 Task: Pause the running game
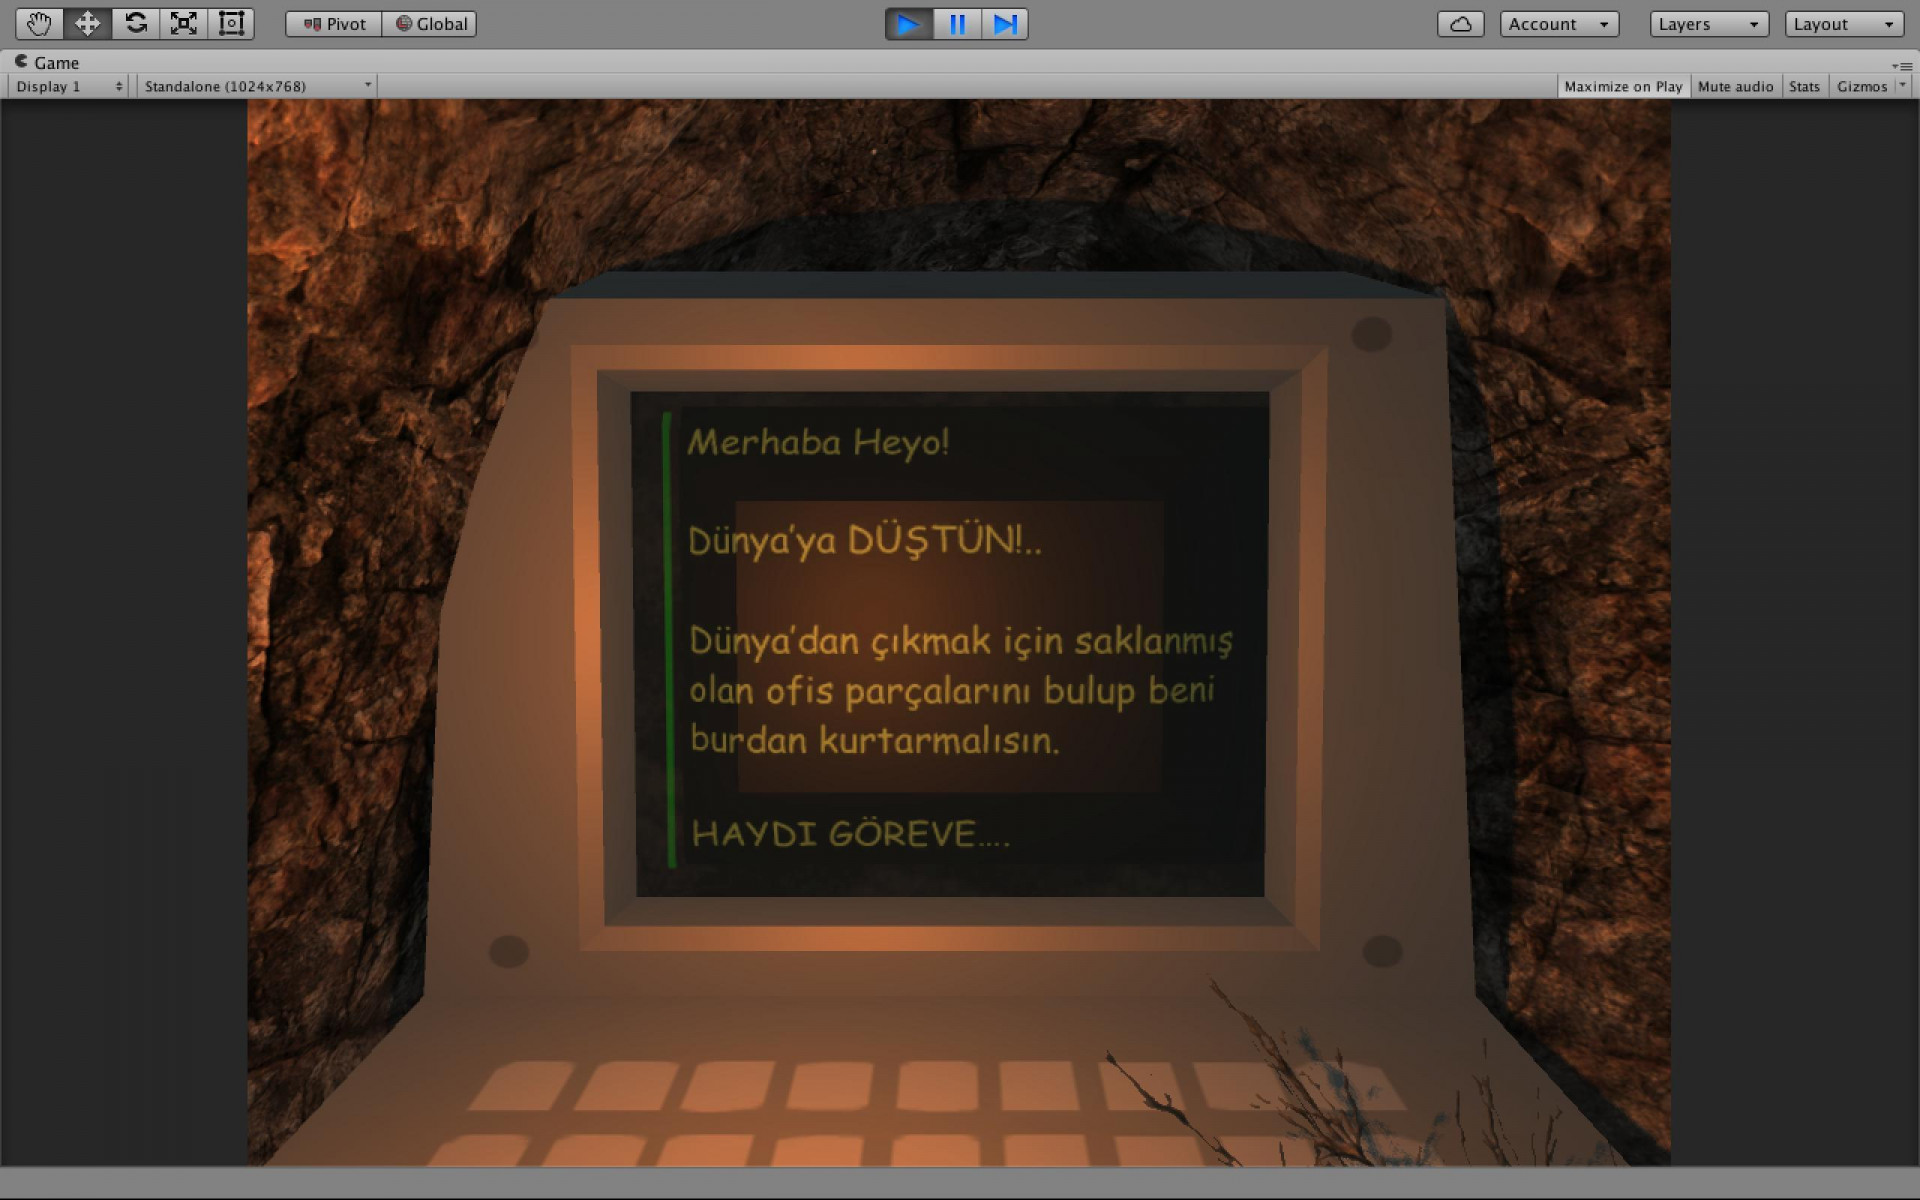click(957, 24)
